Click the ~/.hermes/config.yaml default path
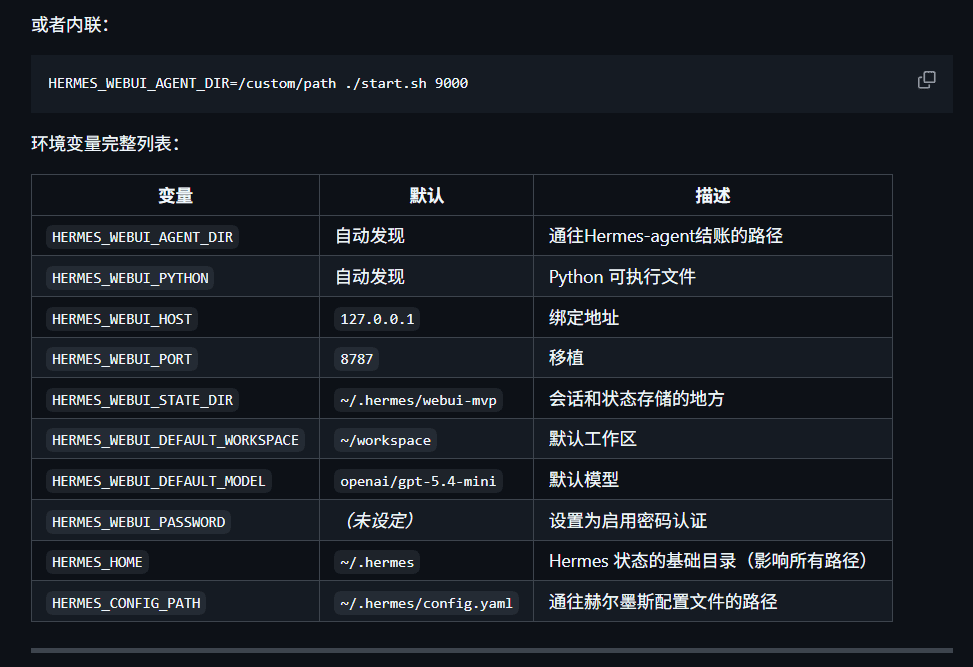Viewport: 973px width, 667px height. pos(426,604)
